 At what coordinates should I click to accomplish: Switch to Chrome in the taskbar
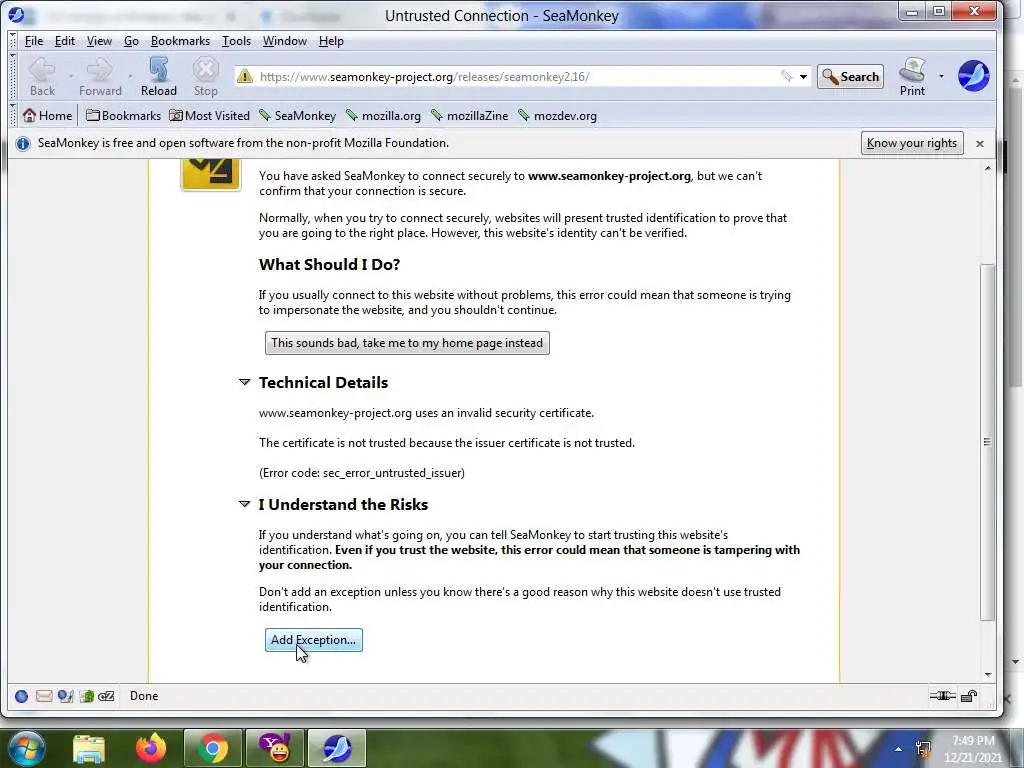(213, 748)
